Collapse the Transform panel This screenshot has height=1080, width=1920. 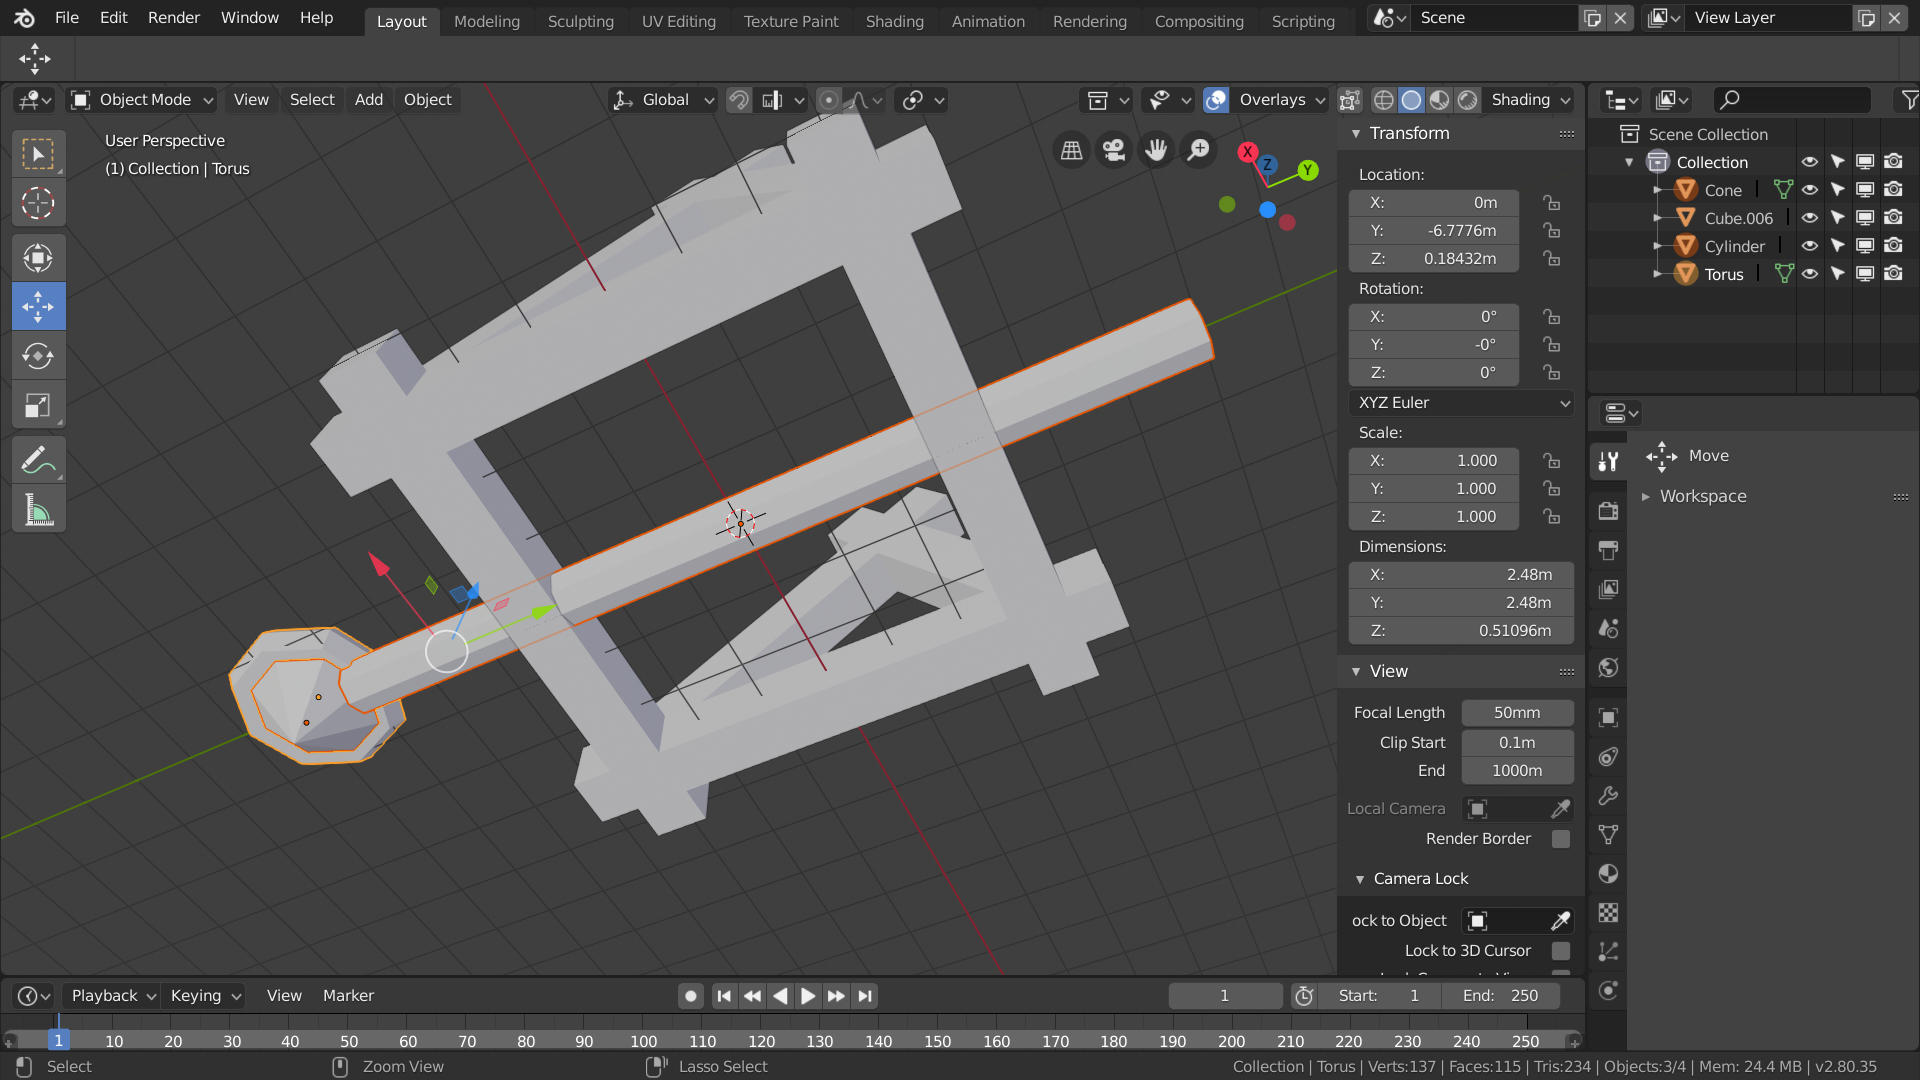[x=1356, y=134]
